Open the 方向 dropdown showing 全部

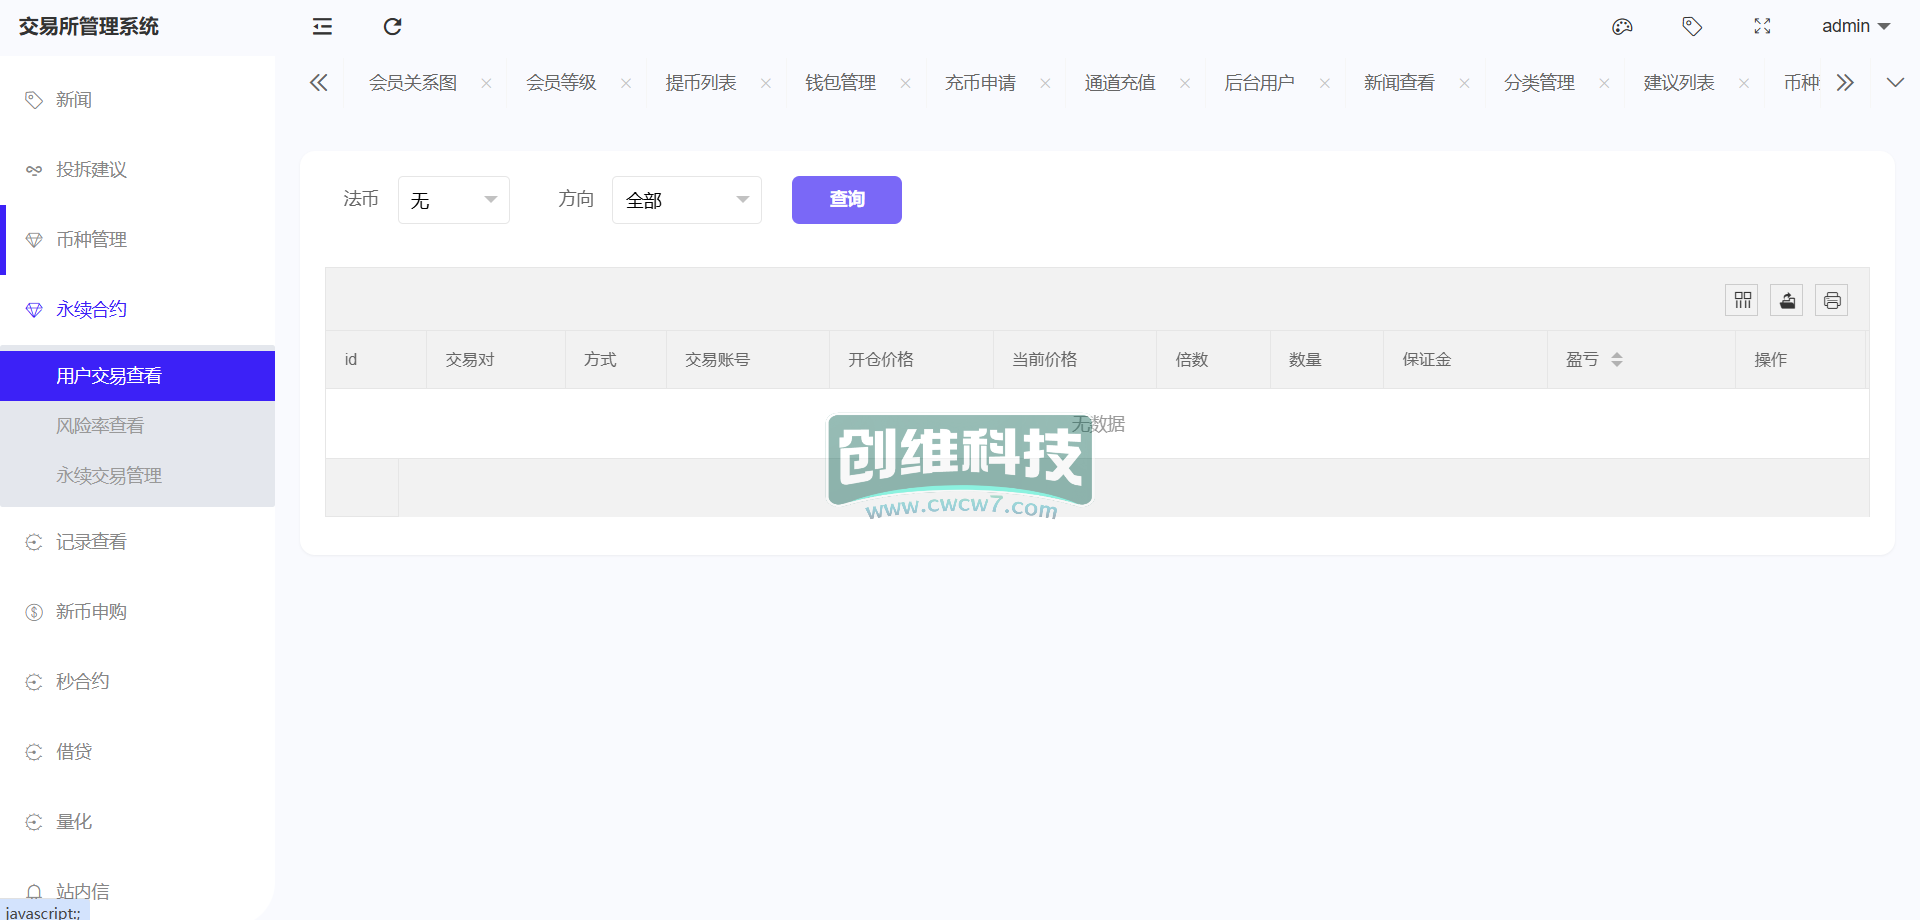(x=687, y=200)
